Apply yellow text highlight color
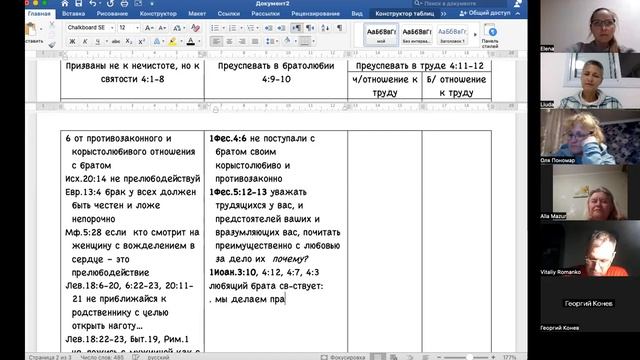 [173, 41]
